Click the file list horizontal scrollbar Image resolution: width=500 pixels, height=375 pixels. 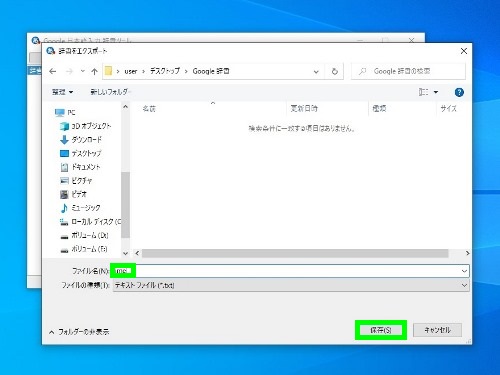click(295, 253)
